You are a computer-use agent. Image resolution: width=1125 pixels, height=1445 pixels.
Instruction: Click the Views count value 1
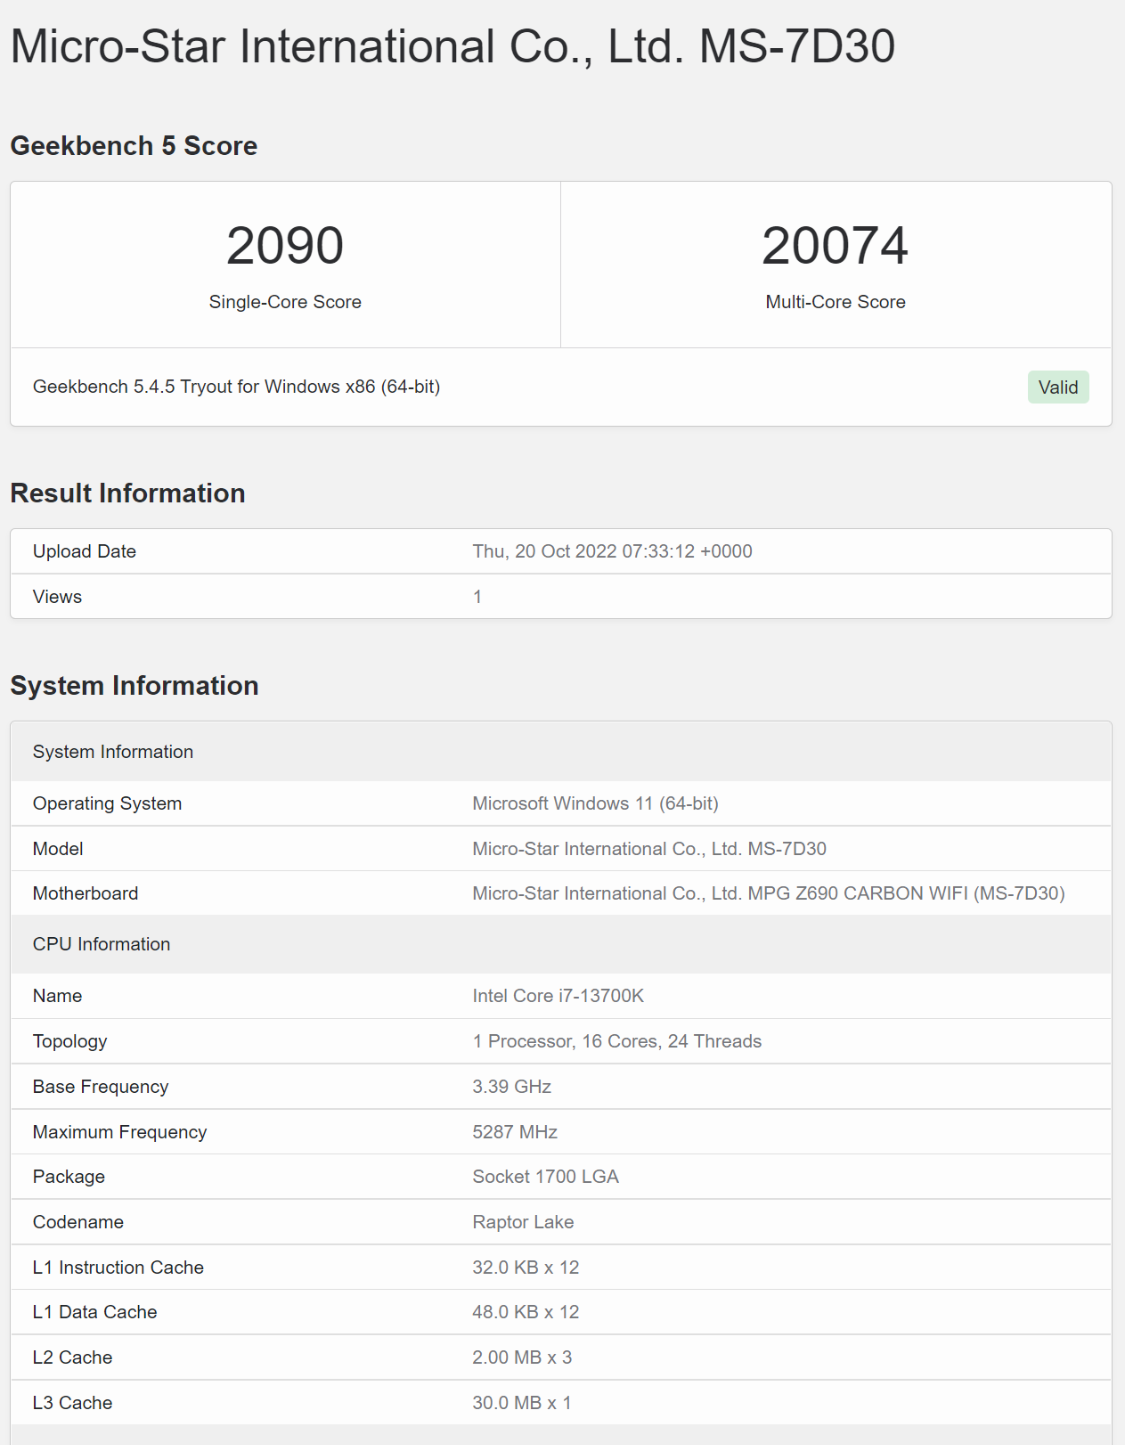[477, 597]
